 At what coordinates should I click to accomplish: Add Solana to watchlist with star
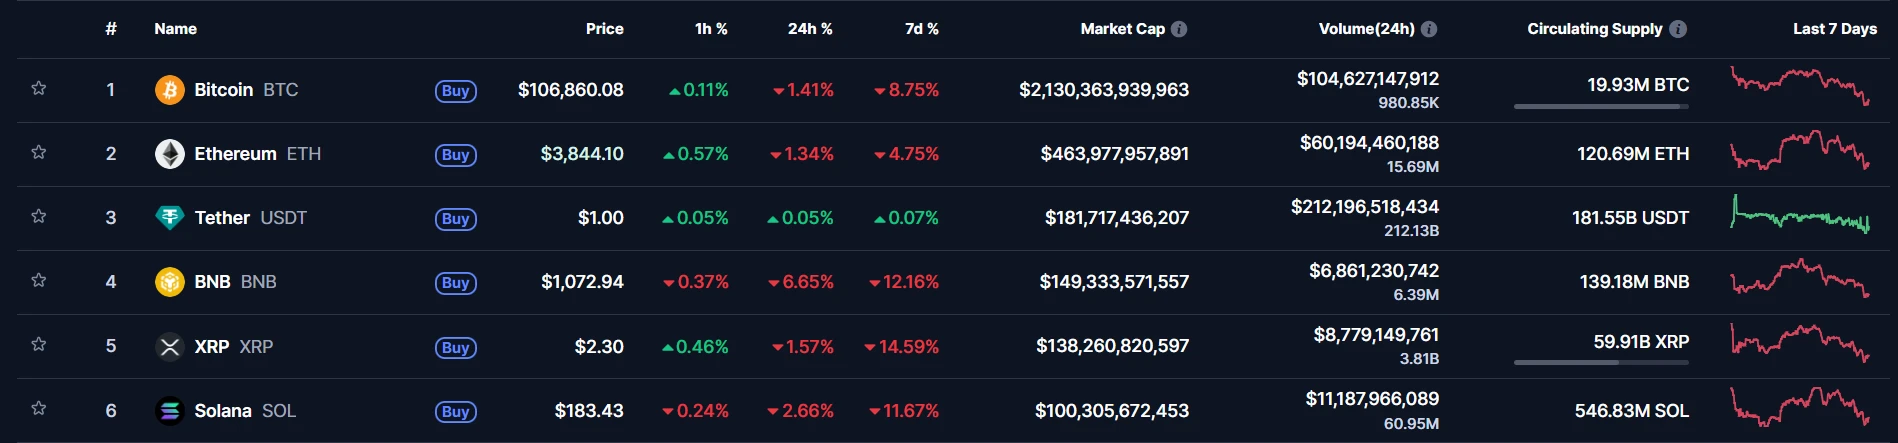point(39,408)
